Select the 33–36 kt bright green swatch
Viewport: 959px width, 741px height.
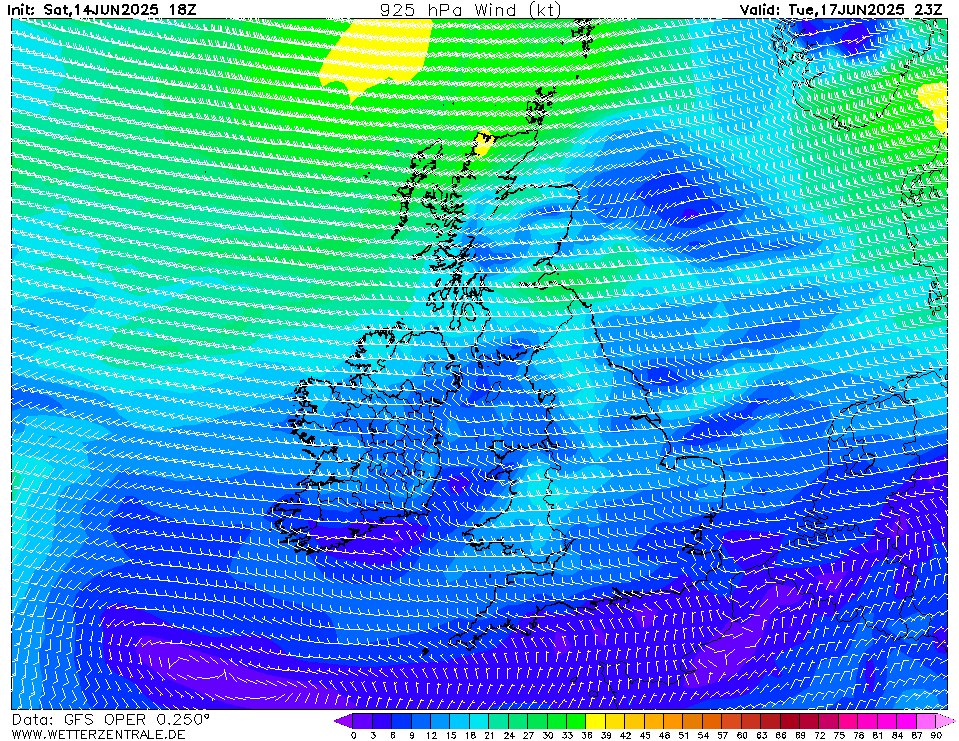click(576, 721)
